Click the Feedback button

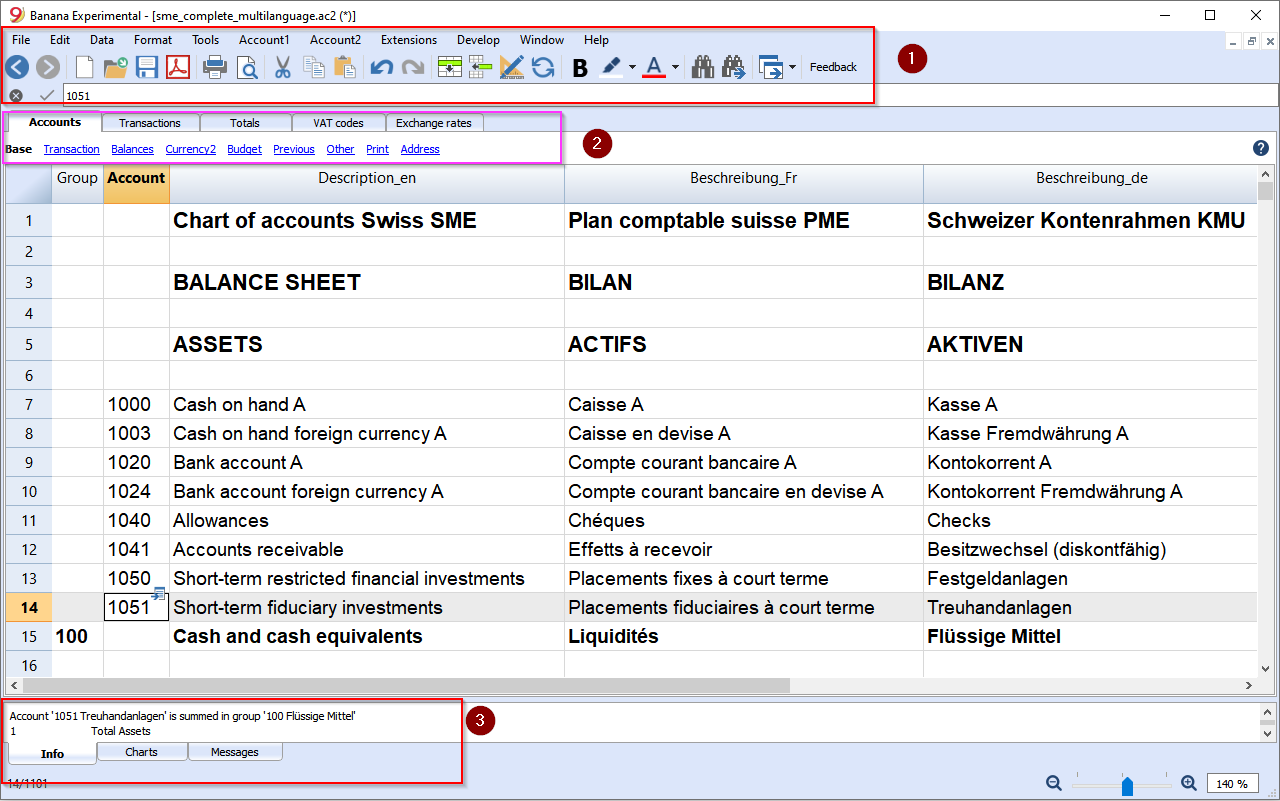point(833,67)
